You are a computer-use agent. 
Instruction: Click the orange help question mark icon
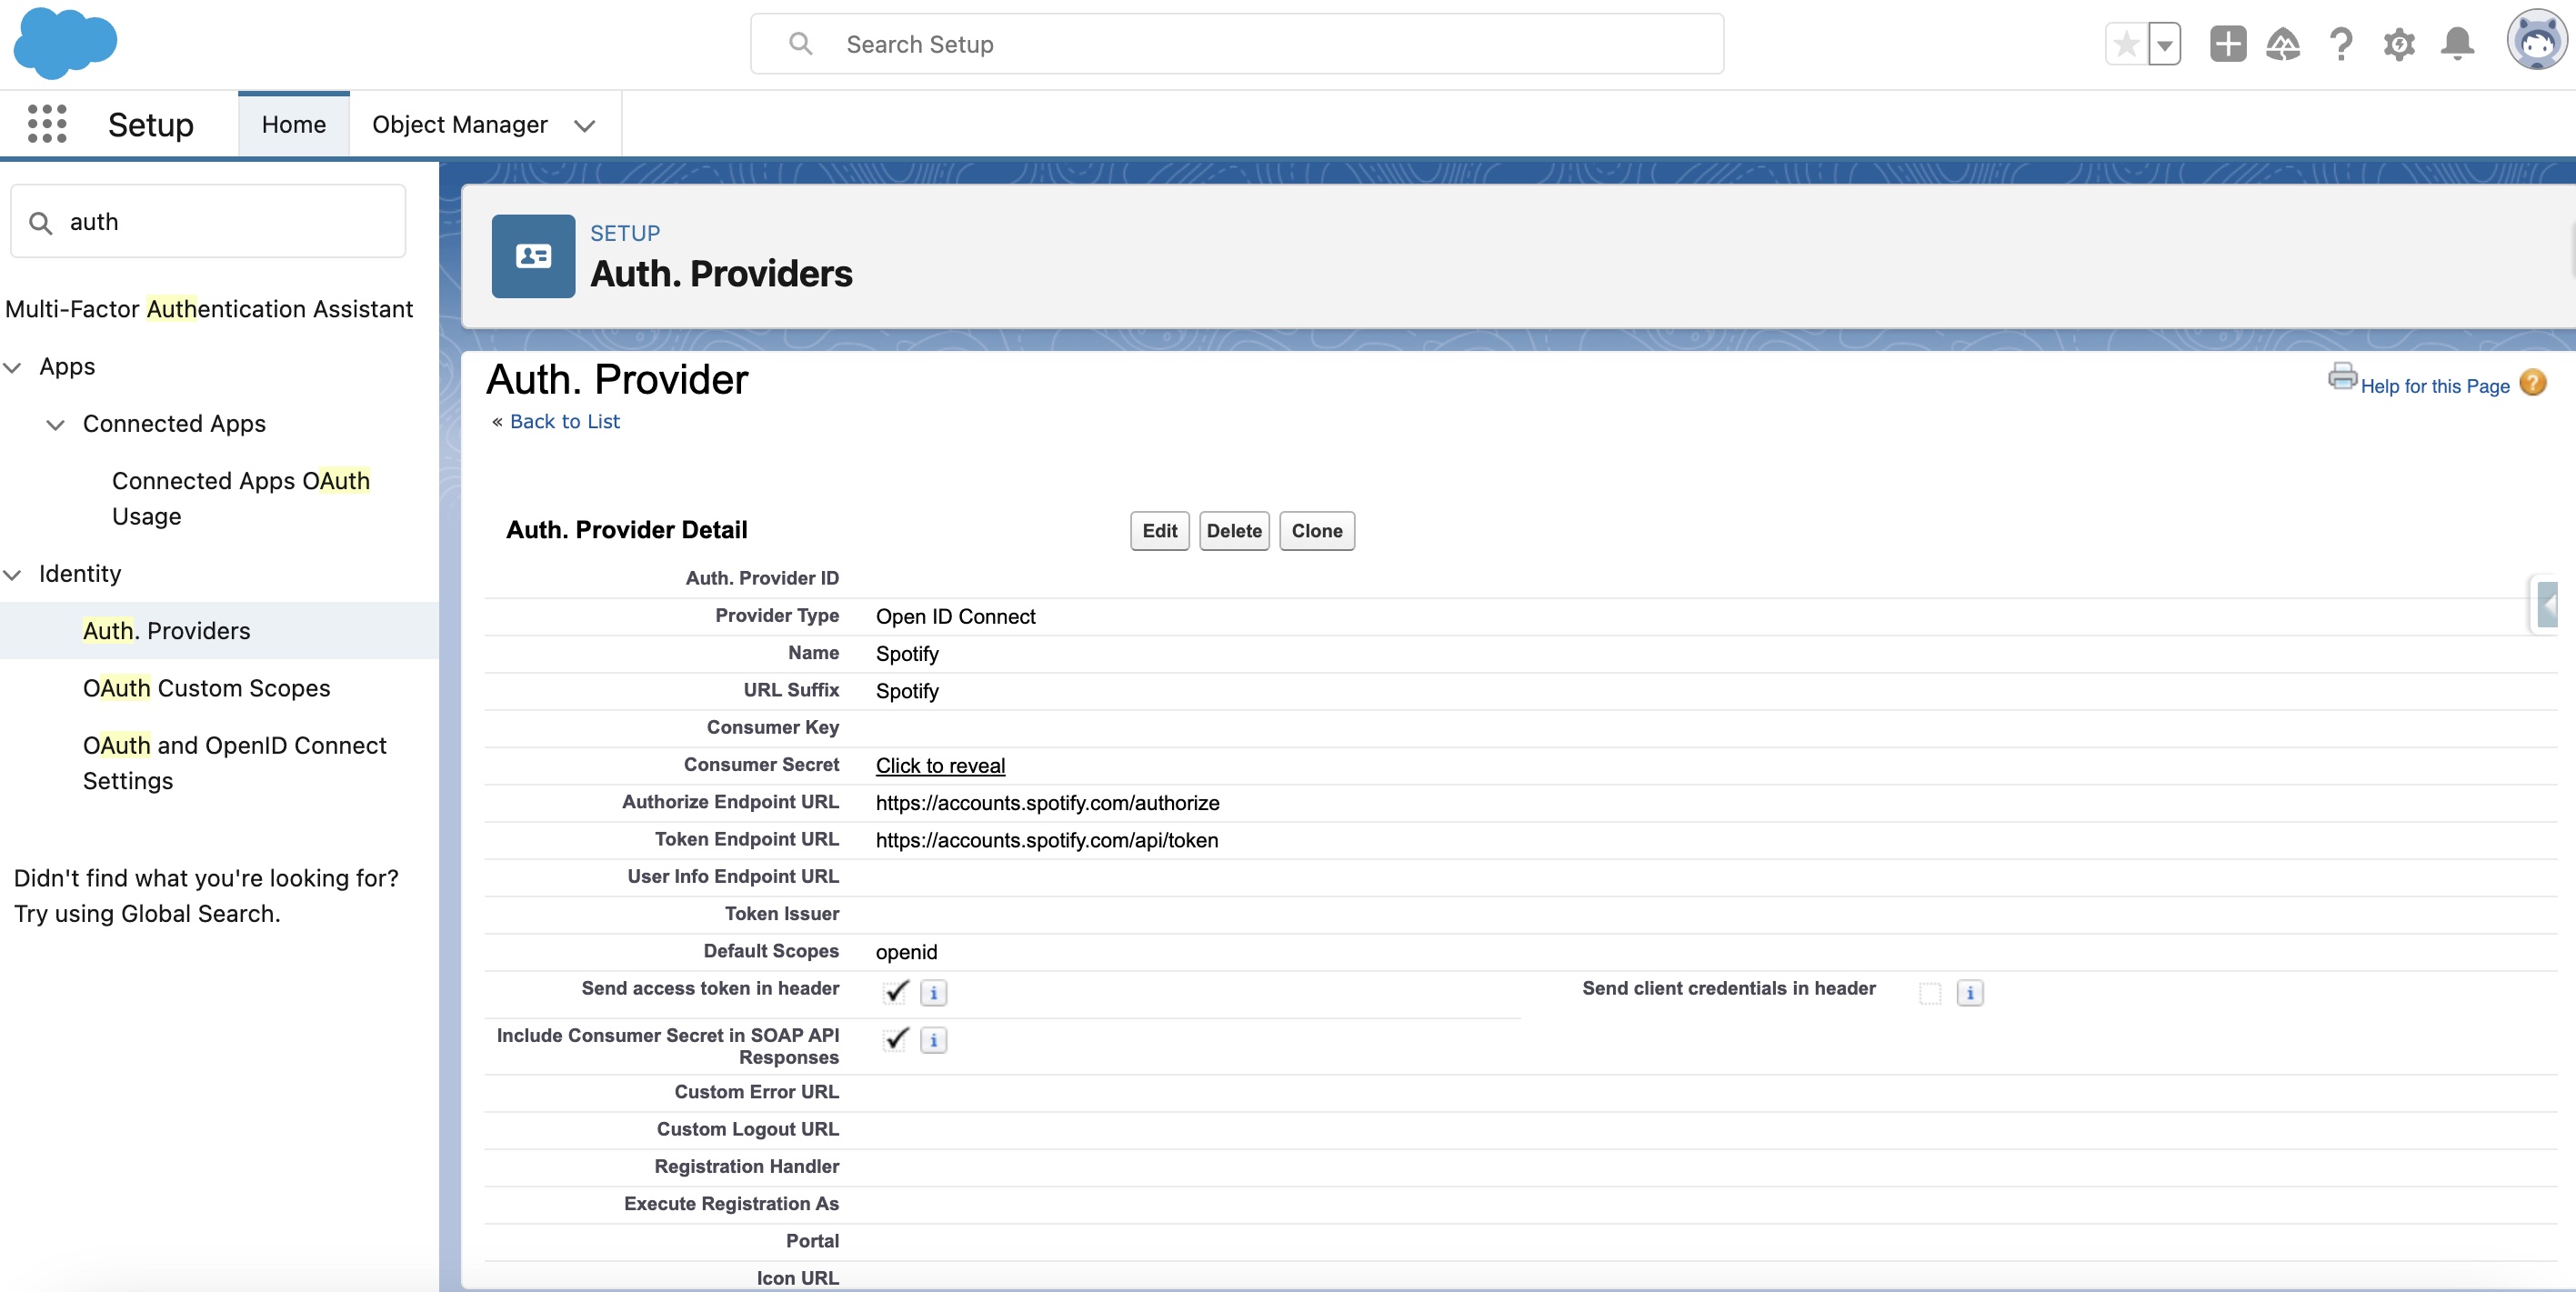[2532, 383]
